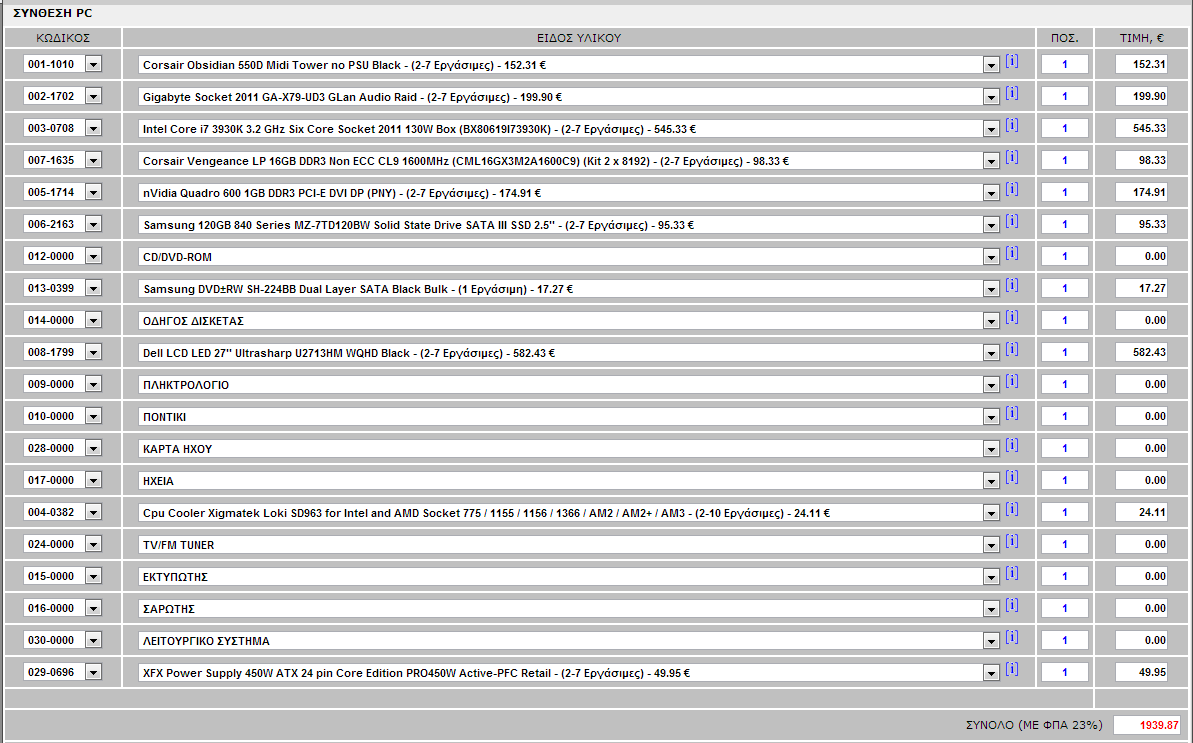Open info icon for Gigabyte GA-X79-UD3 row
The height and width of the screenshot is (743, 1193).
pos(1012,94)
